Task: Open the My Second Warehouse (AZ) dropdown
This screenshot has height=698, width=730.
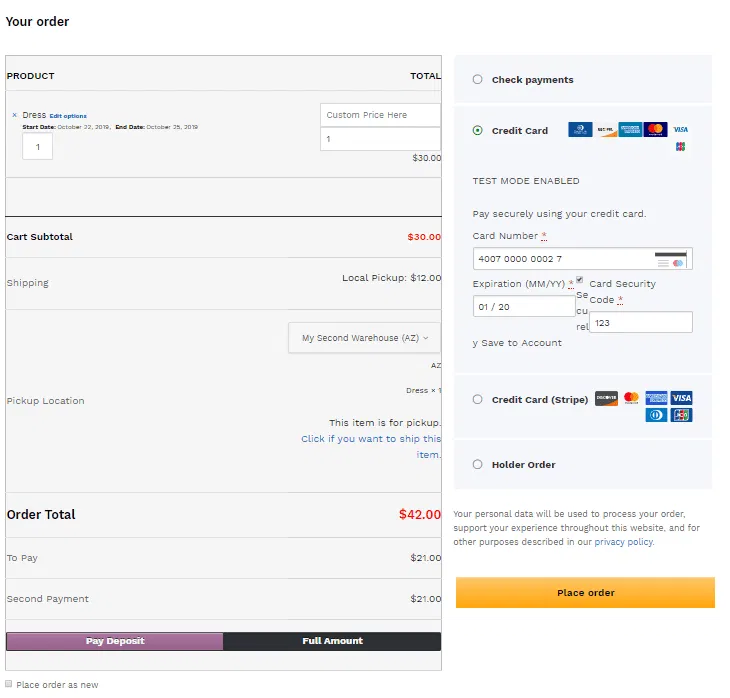Action: click(x=365, y=338)
